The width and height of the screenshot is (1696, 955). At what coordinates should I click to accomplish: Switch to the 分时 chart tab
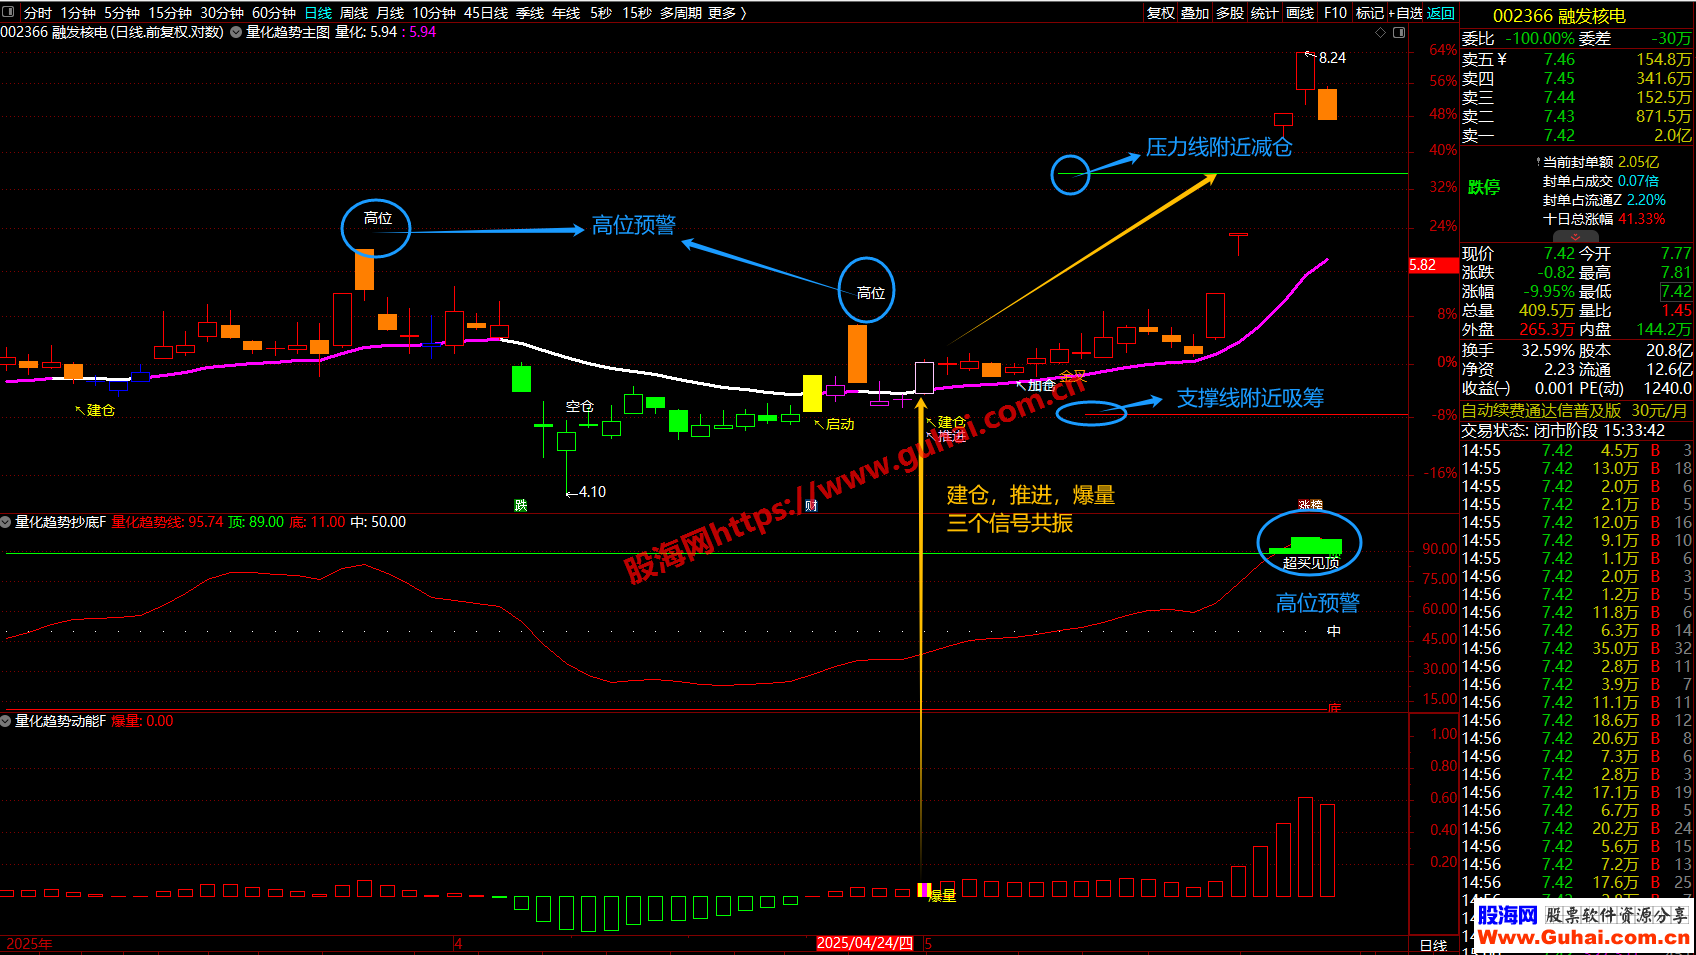click(x=38, y=13)
